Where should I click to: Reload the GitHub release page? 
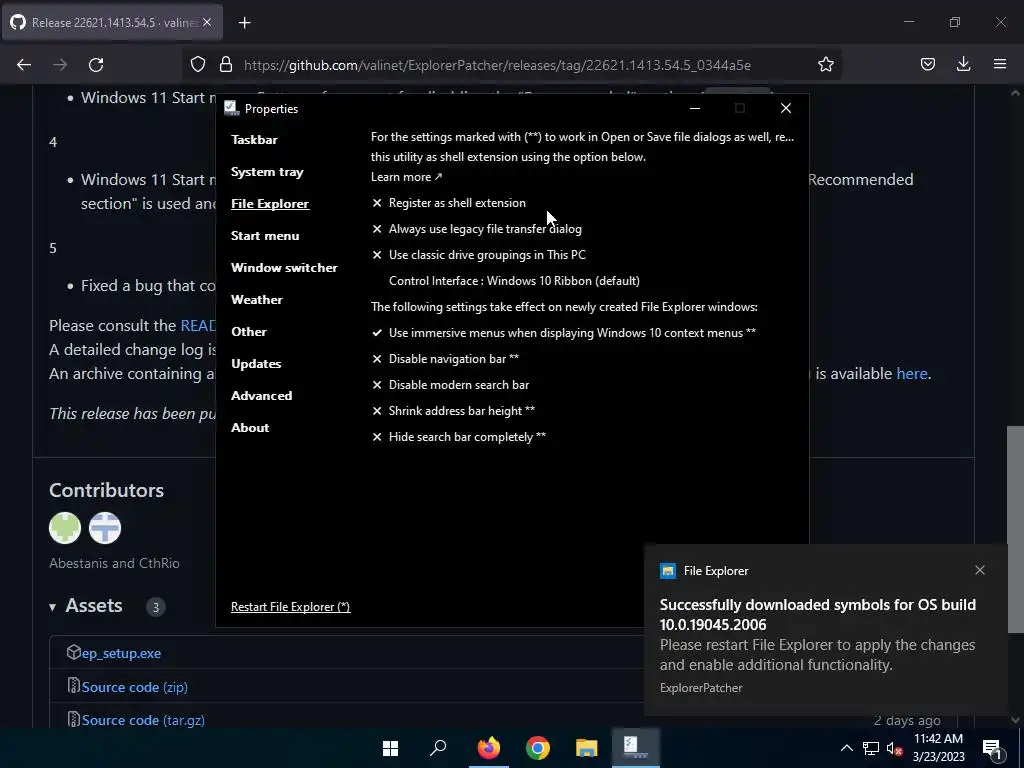pos(96,65)
